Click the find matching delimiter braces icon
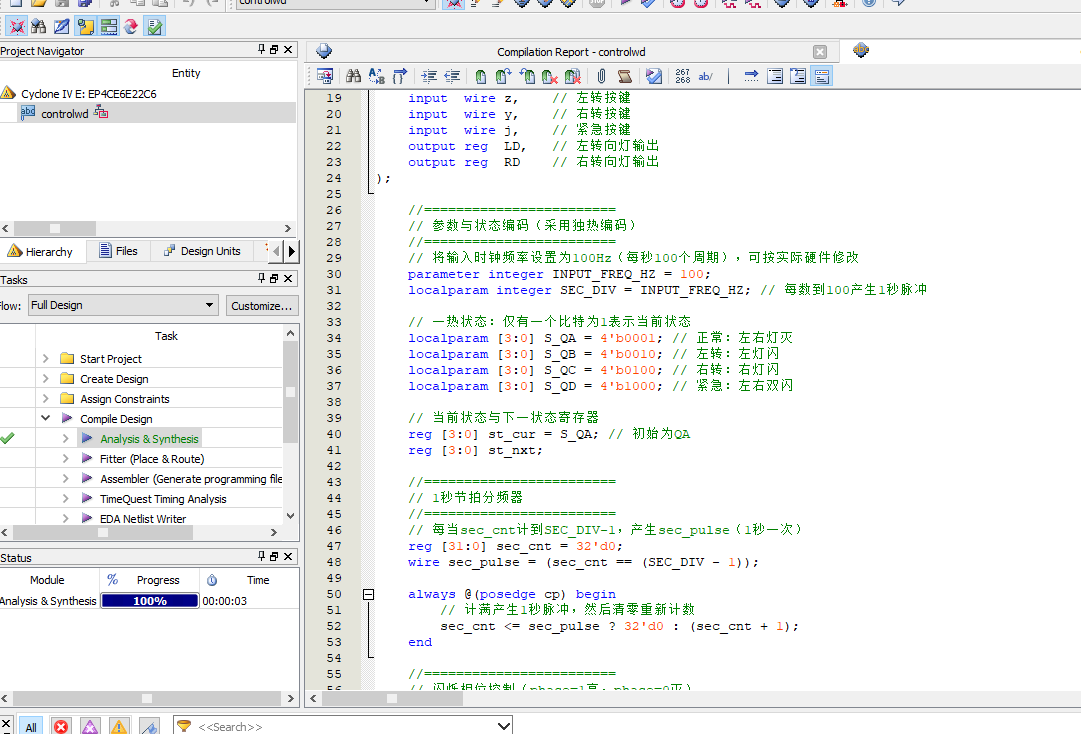The image size is (1081, 734). (x=400, y=76)
